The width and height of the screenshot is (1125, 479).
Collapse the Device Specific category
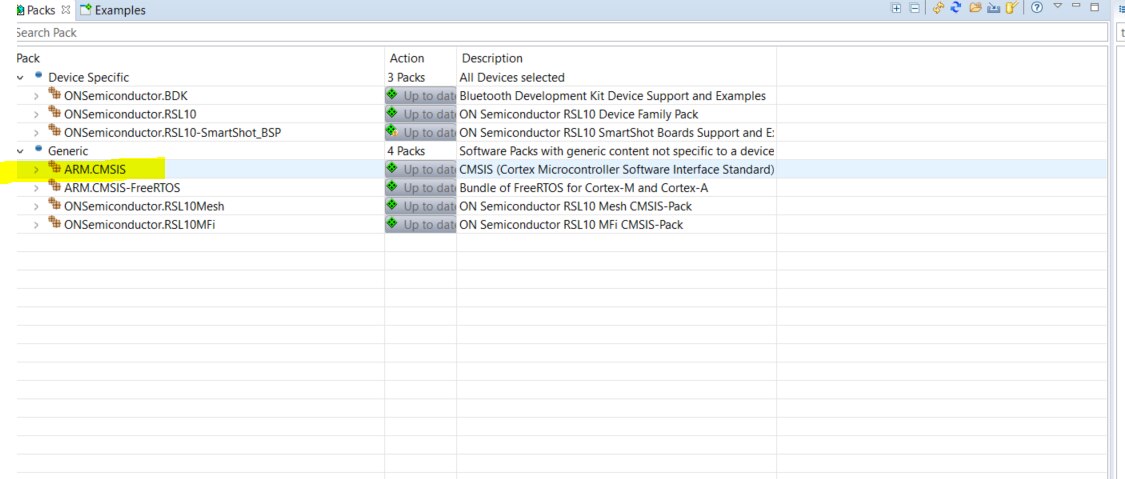pyautogui.click(x=21, y=77)
